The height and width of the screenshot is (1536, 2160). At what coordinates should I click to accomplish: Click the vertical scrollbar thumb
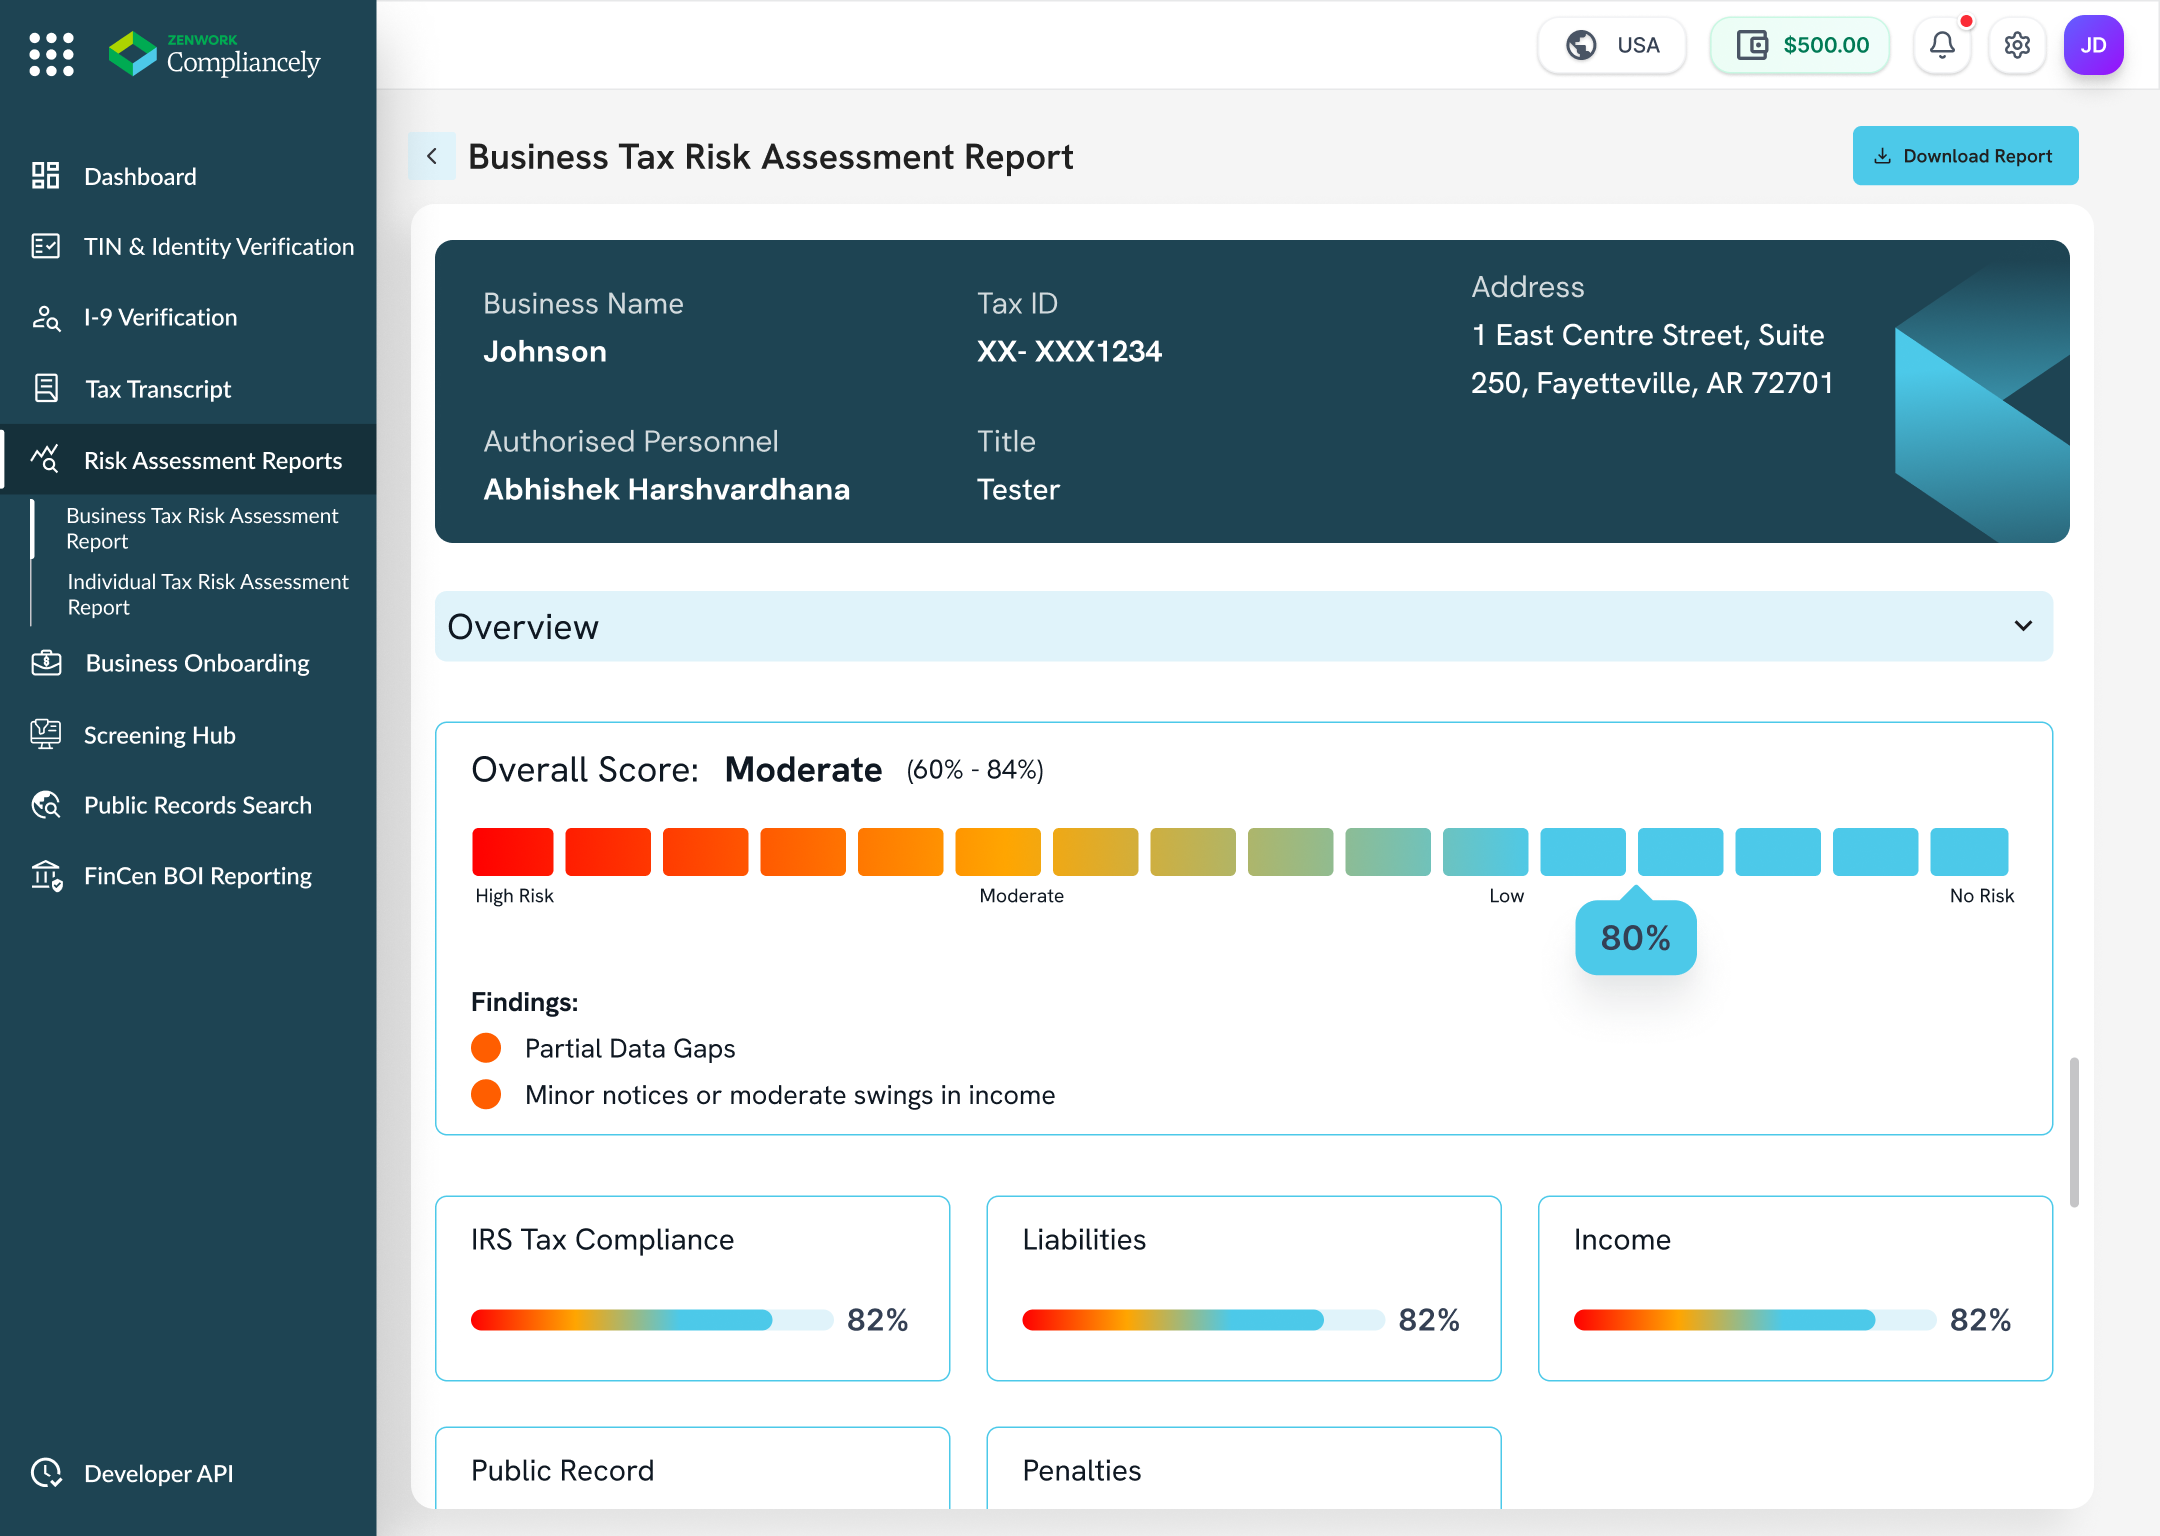point(2074,1132)
